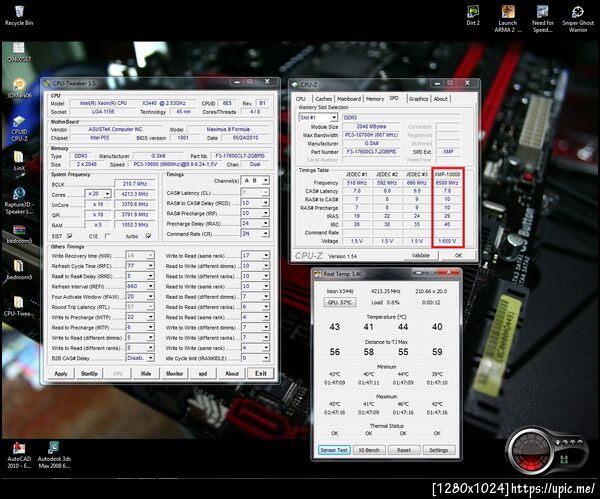Open the Refresh Interval (tREFI) dropdown
The width and height of the screenshot is (600, 499).
[x=140, y=286]
